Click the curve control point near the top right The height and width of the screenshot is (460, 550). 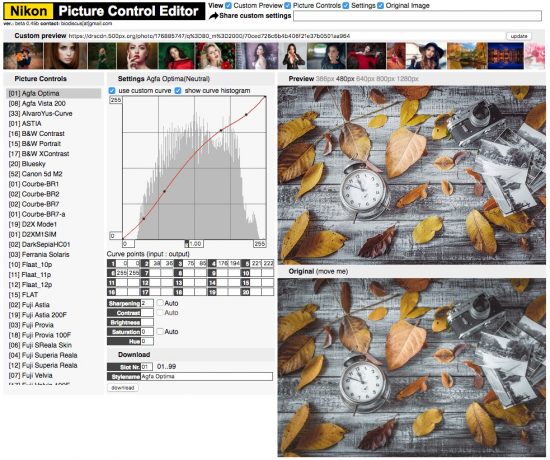point(246,114)
